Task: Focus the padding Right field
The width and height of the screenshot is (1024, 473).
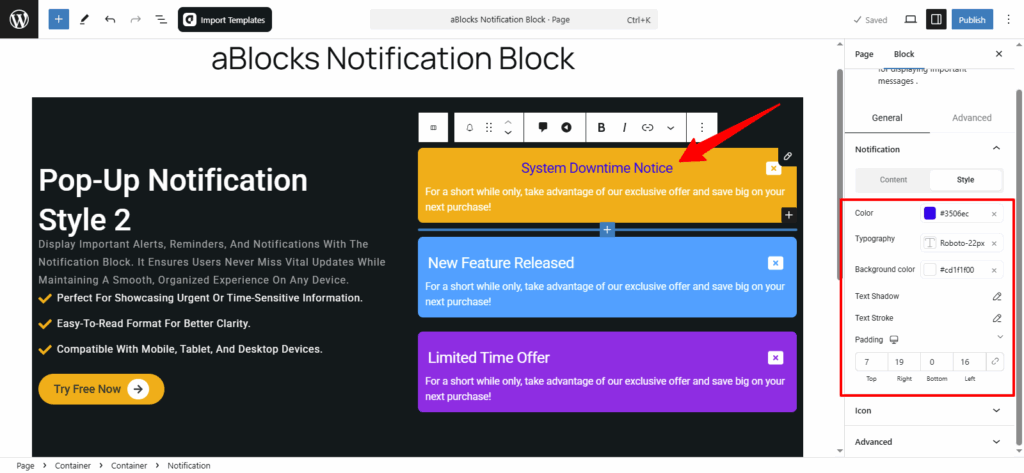Action: 904,362
